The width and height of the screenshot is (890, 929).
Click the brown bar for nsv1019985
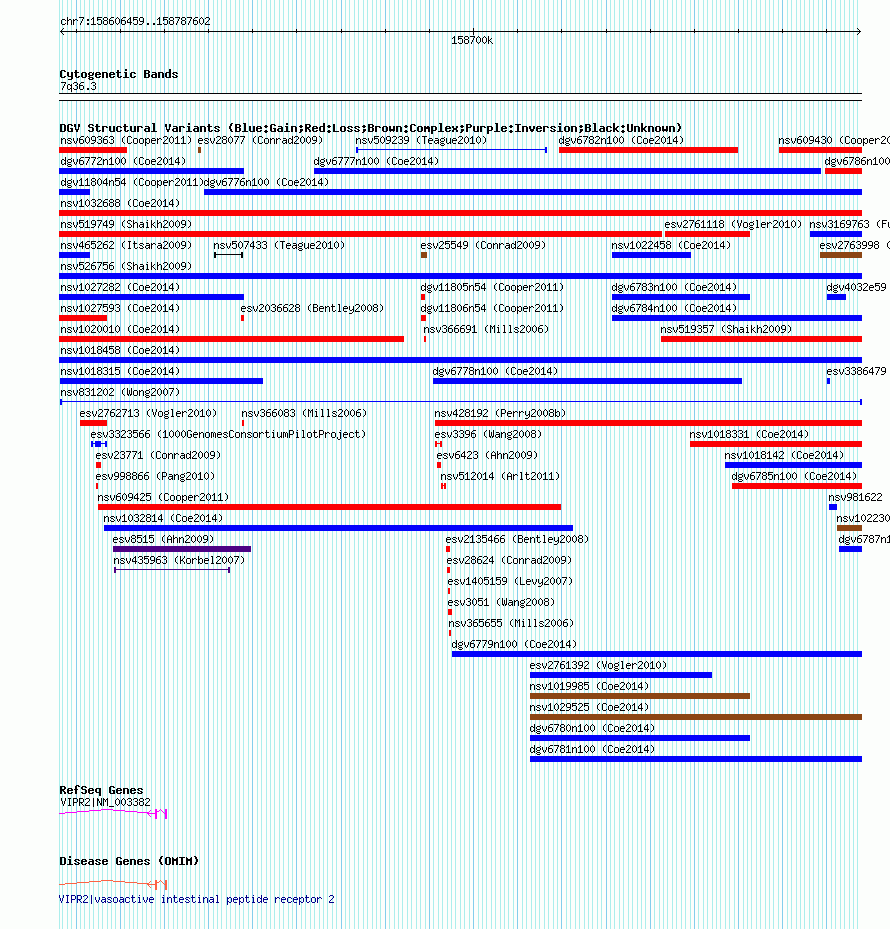click(640, 696)
